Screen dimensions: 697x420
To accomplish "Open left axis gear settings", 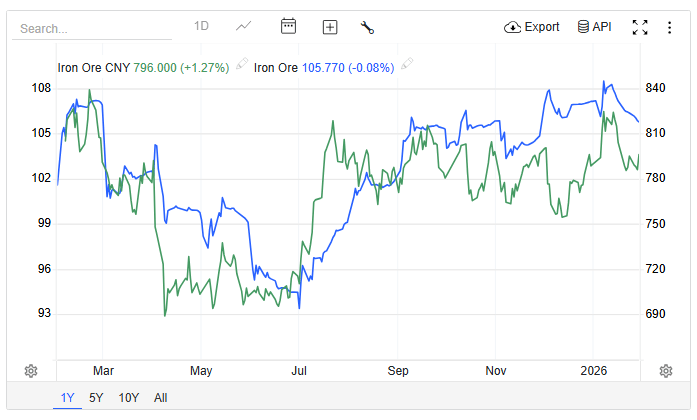I will click(x=31, y=371).
